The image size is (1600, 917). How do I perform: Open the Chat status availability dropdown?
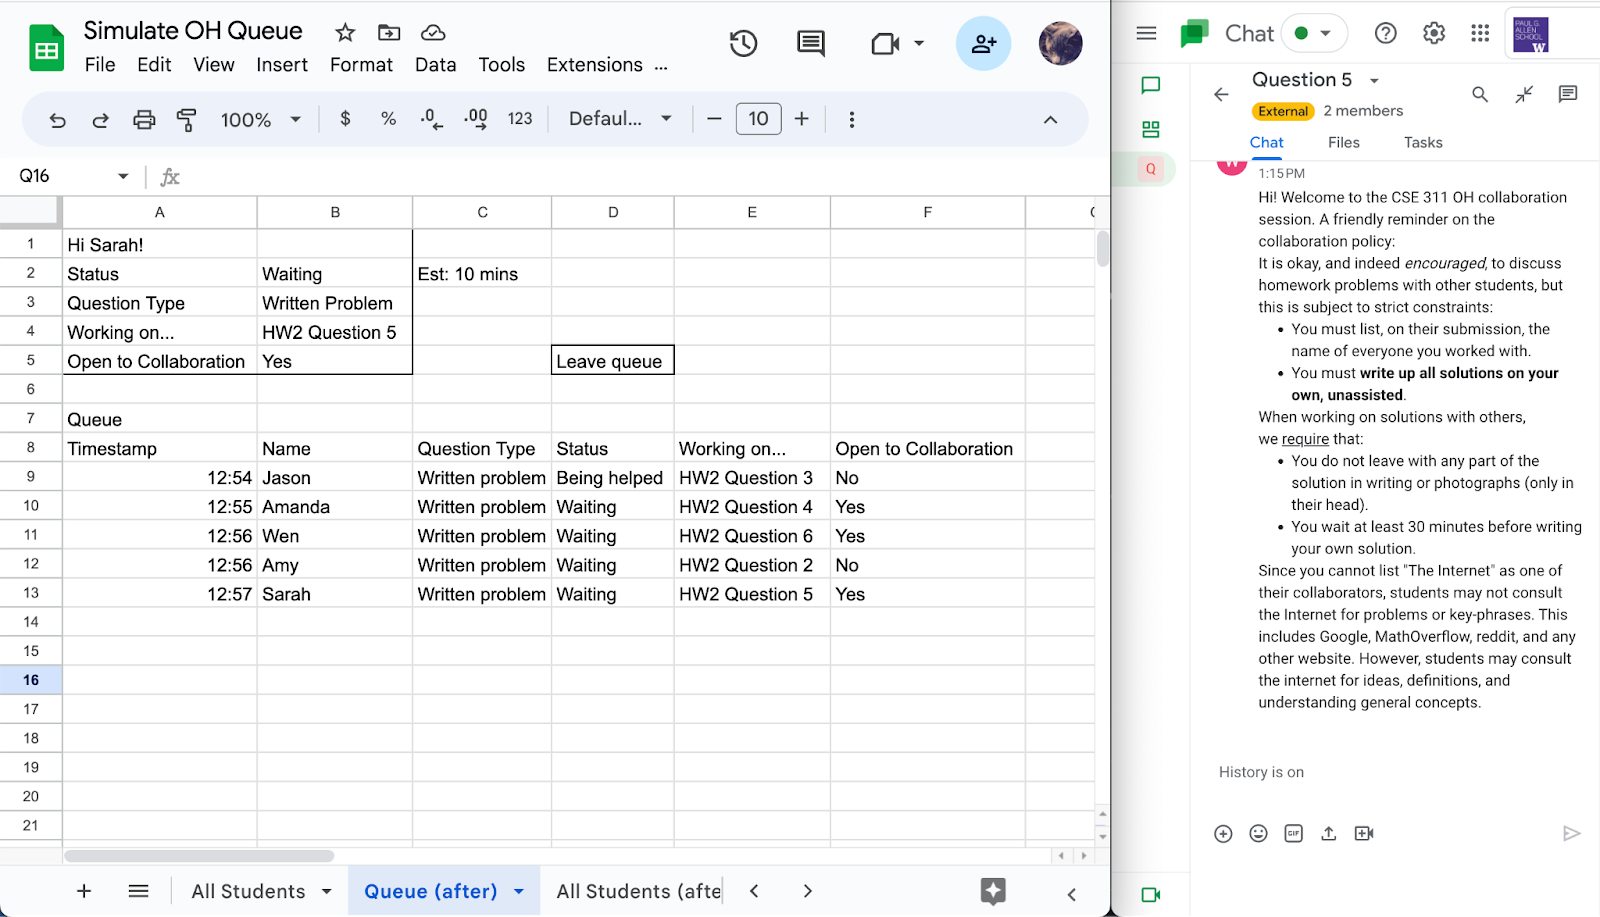1314,33
